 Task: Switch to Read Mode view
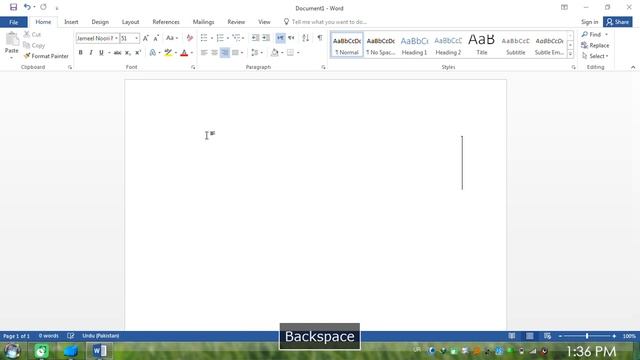(512, 336)
